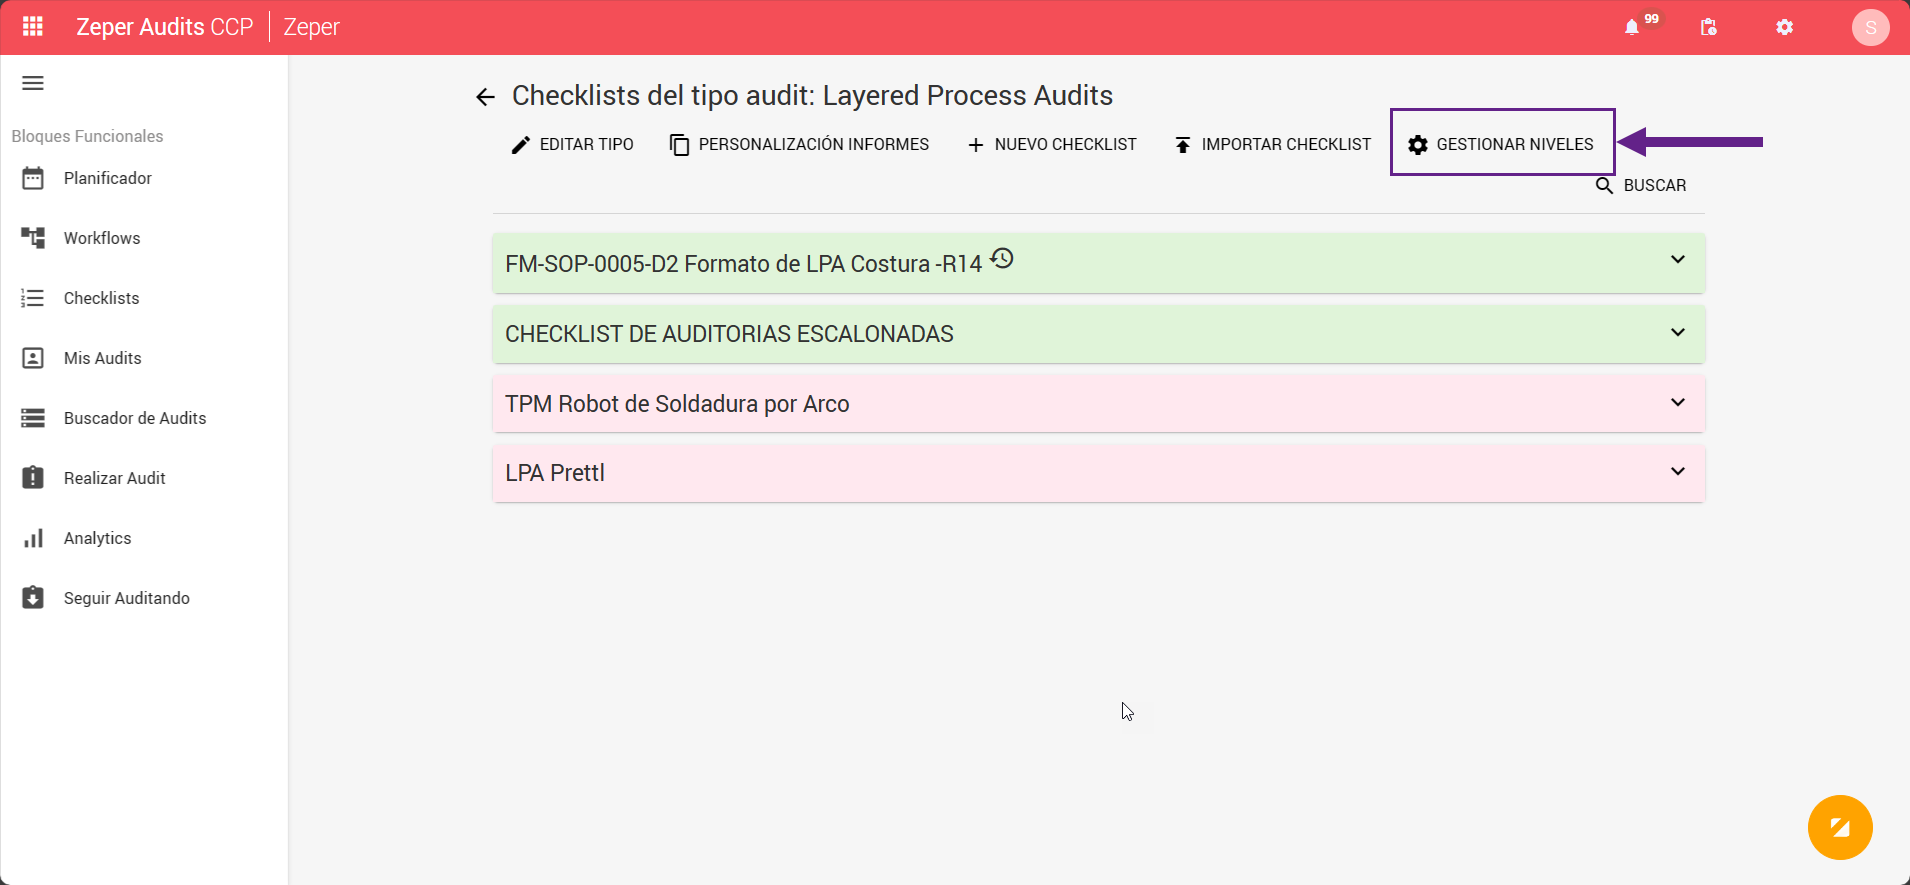The image size is (1910, 885).
Task: Click the EDITAR TIPO button
Action: 573,145
